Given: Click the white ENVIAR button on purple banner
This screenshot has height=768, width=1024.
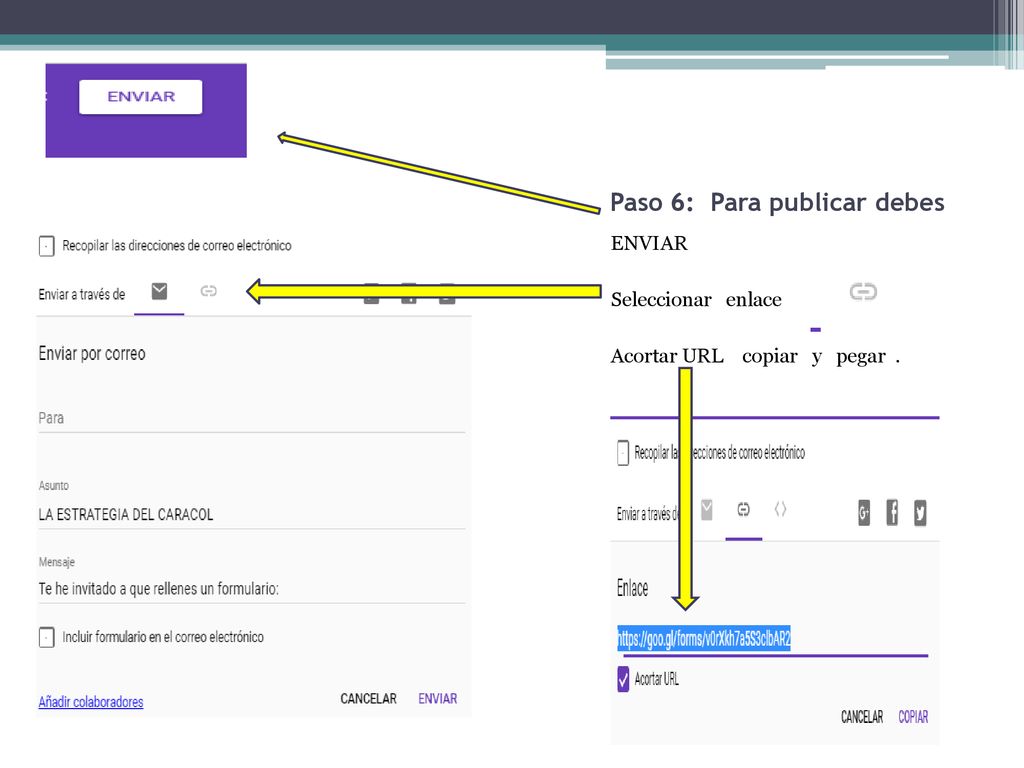Looking at the screenshot, I should coord(140,97).
